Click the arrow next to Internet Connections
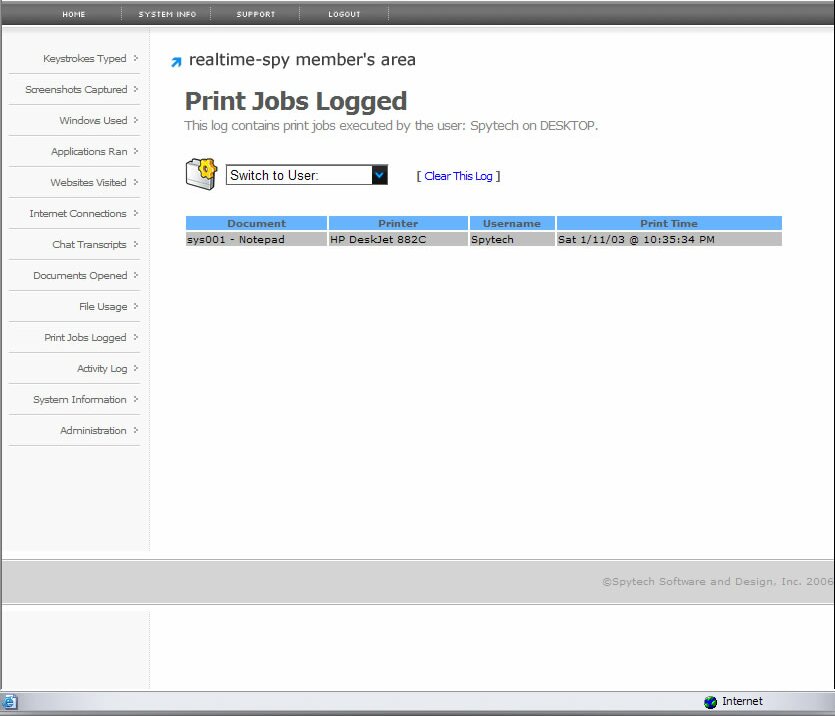 pyautogui.click(x=135, y=213)
